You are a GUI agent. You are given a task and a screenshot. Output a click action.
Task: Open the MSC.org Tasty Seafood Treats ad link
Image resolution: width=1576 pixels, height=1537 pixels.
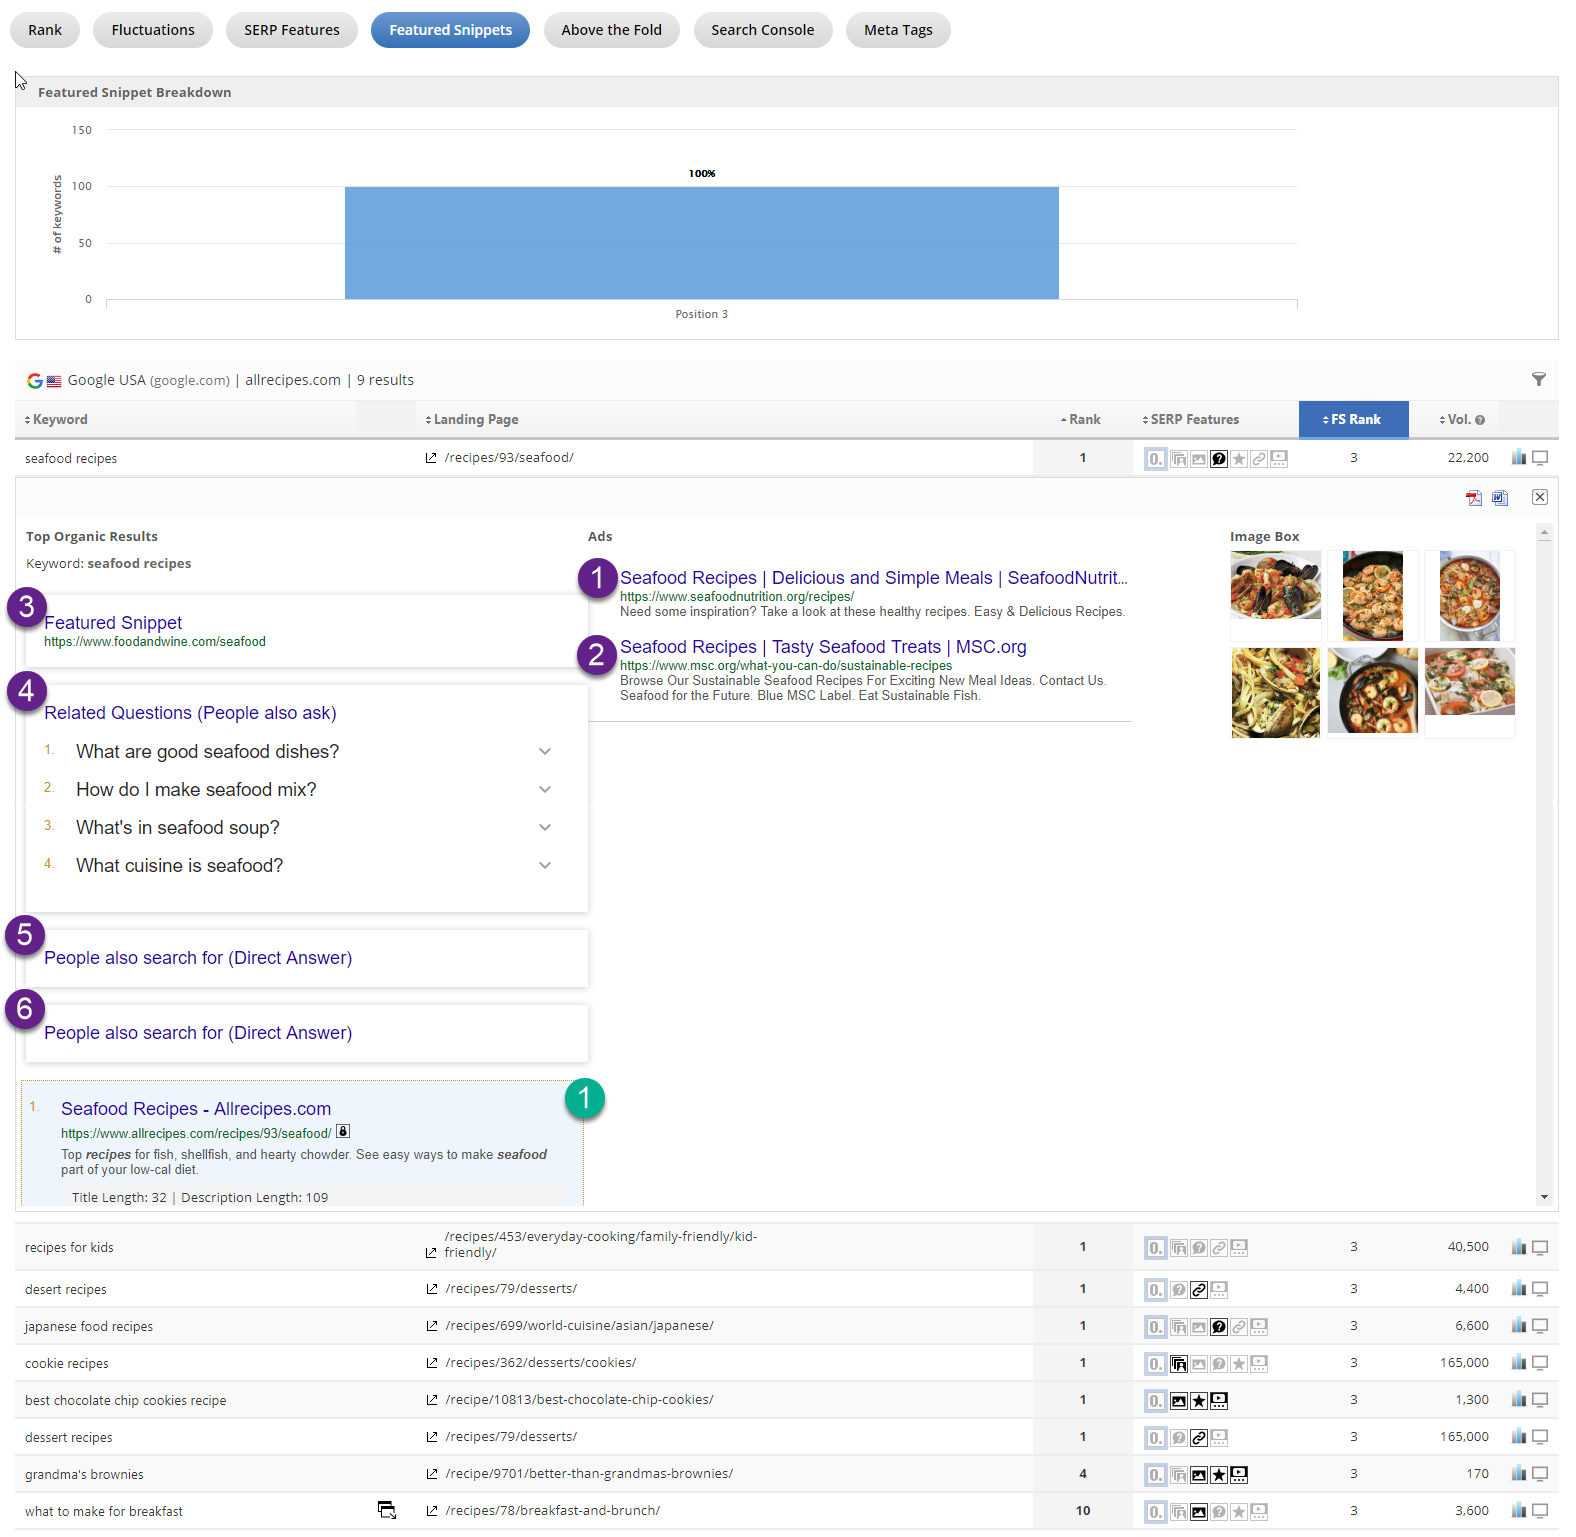822,647
